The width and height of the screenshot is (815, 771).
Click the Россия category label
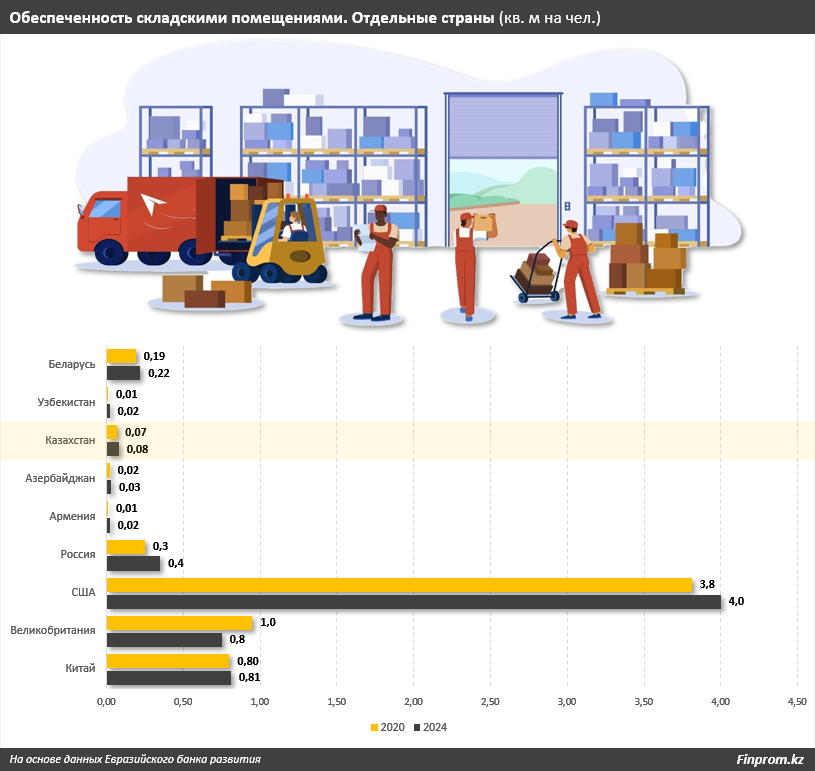click(77, 554)
